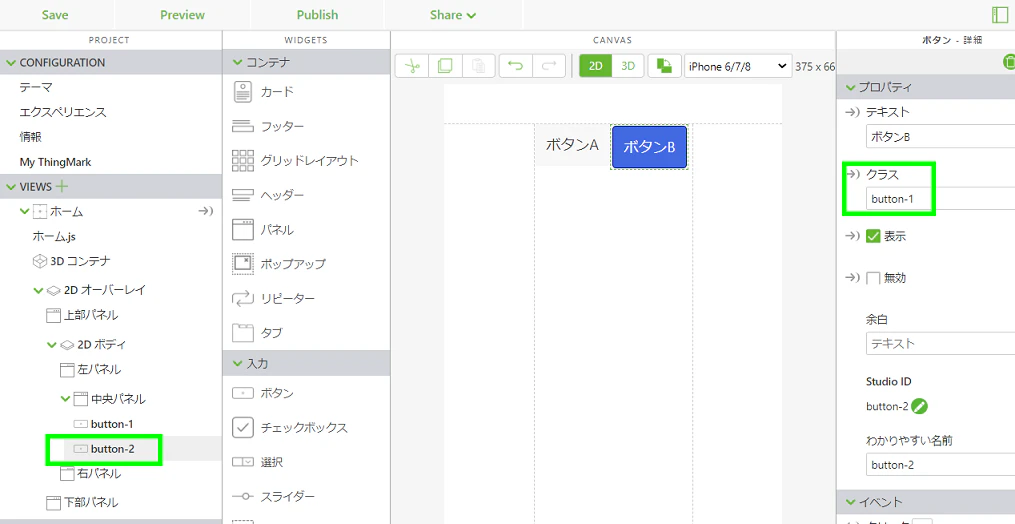This screenshot has height=524, width=1015.
Task: Edit Studio ID with the green pencil icon
Action: [919, 406]
